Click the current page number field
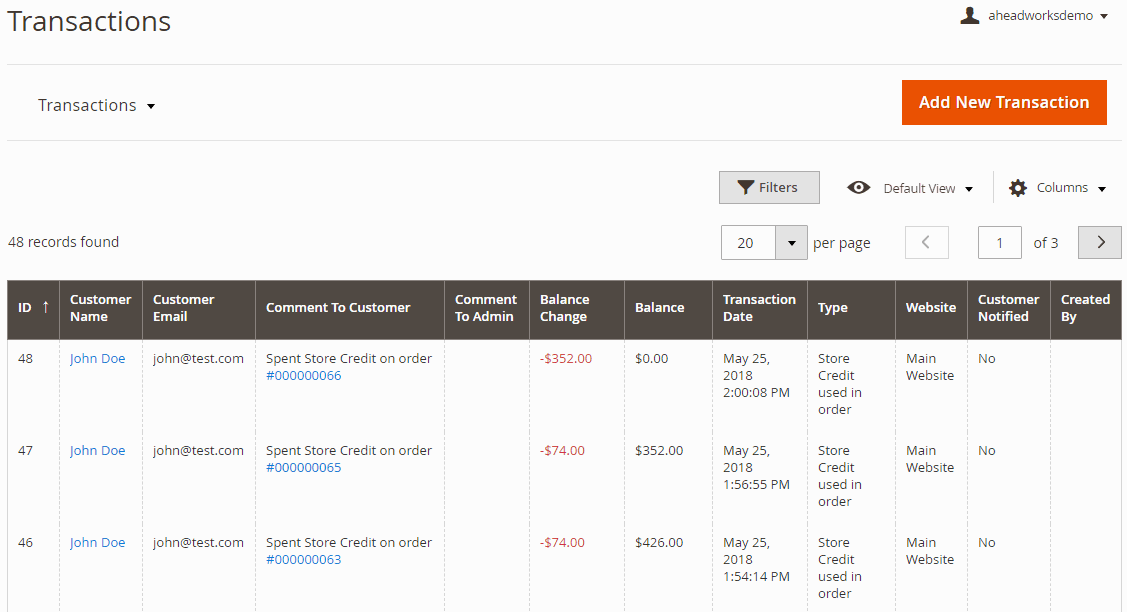This screenshot has width=1127, height=612. click(x=999, y=242)
